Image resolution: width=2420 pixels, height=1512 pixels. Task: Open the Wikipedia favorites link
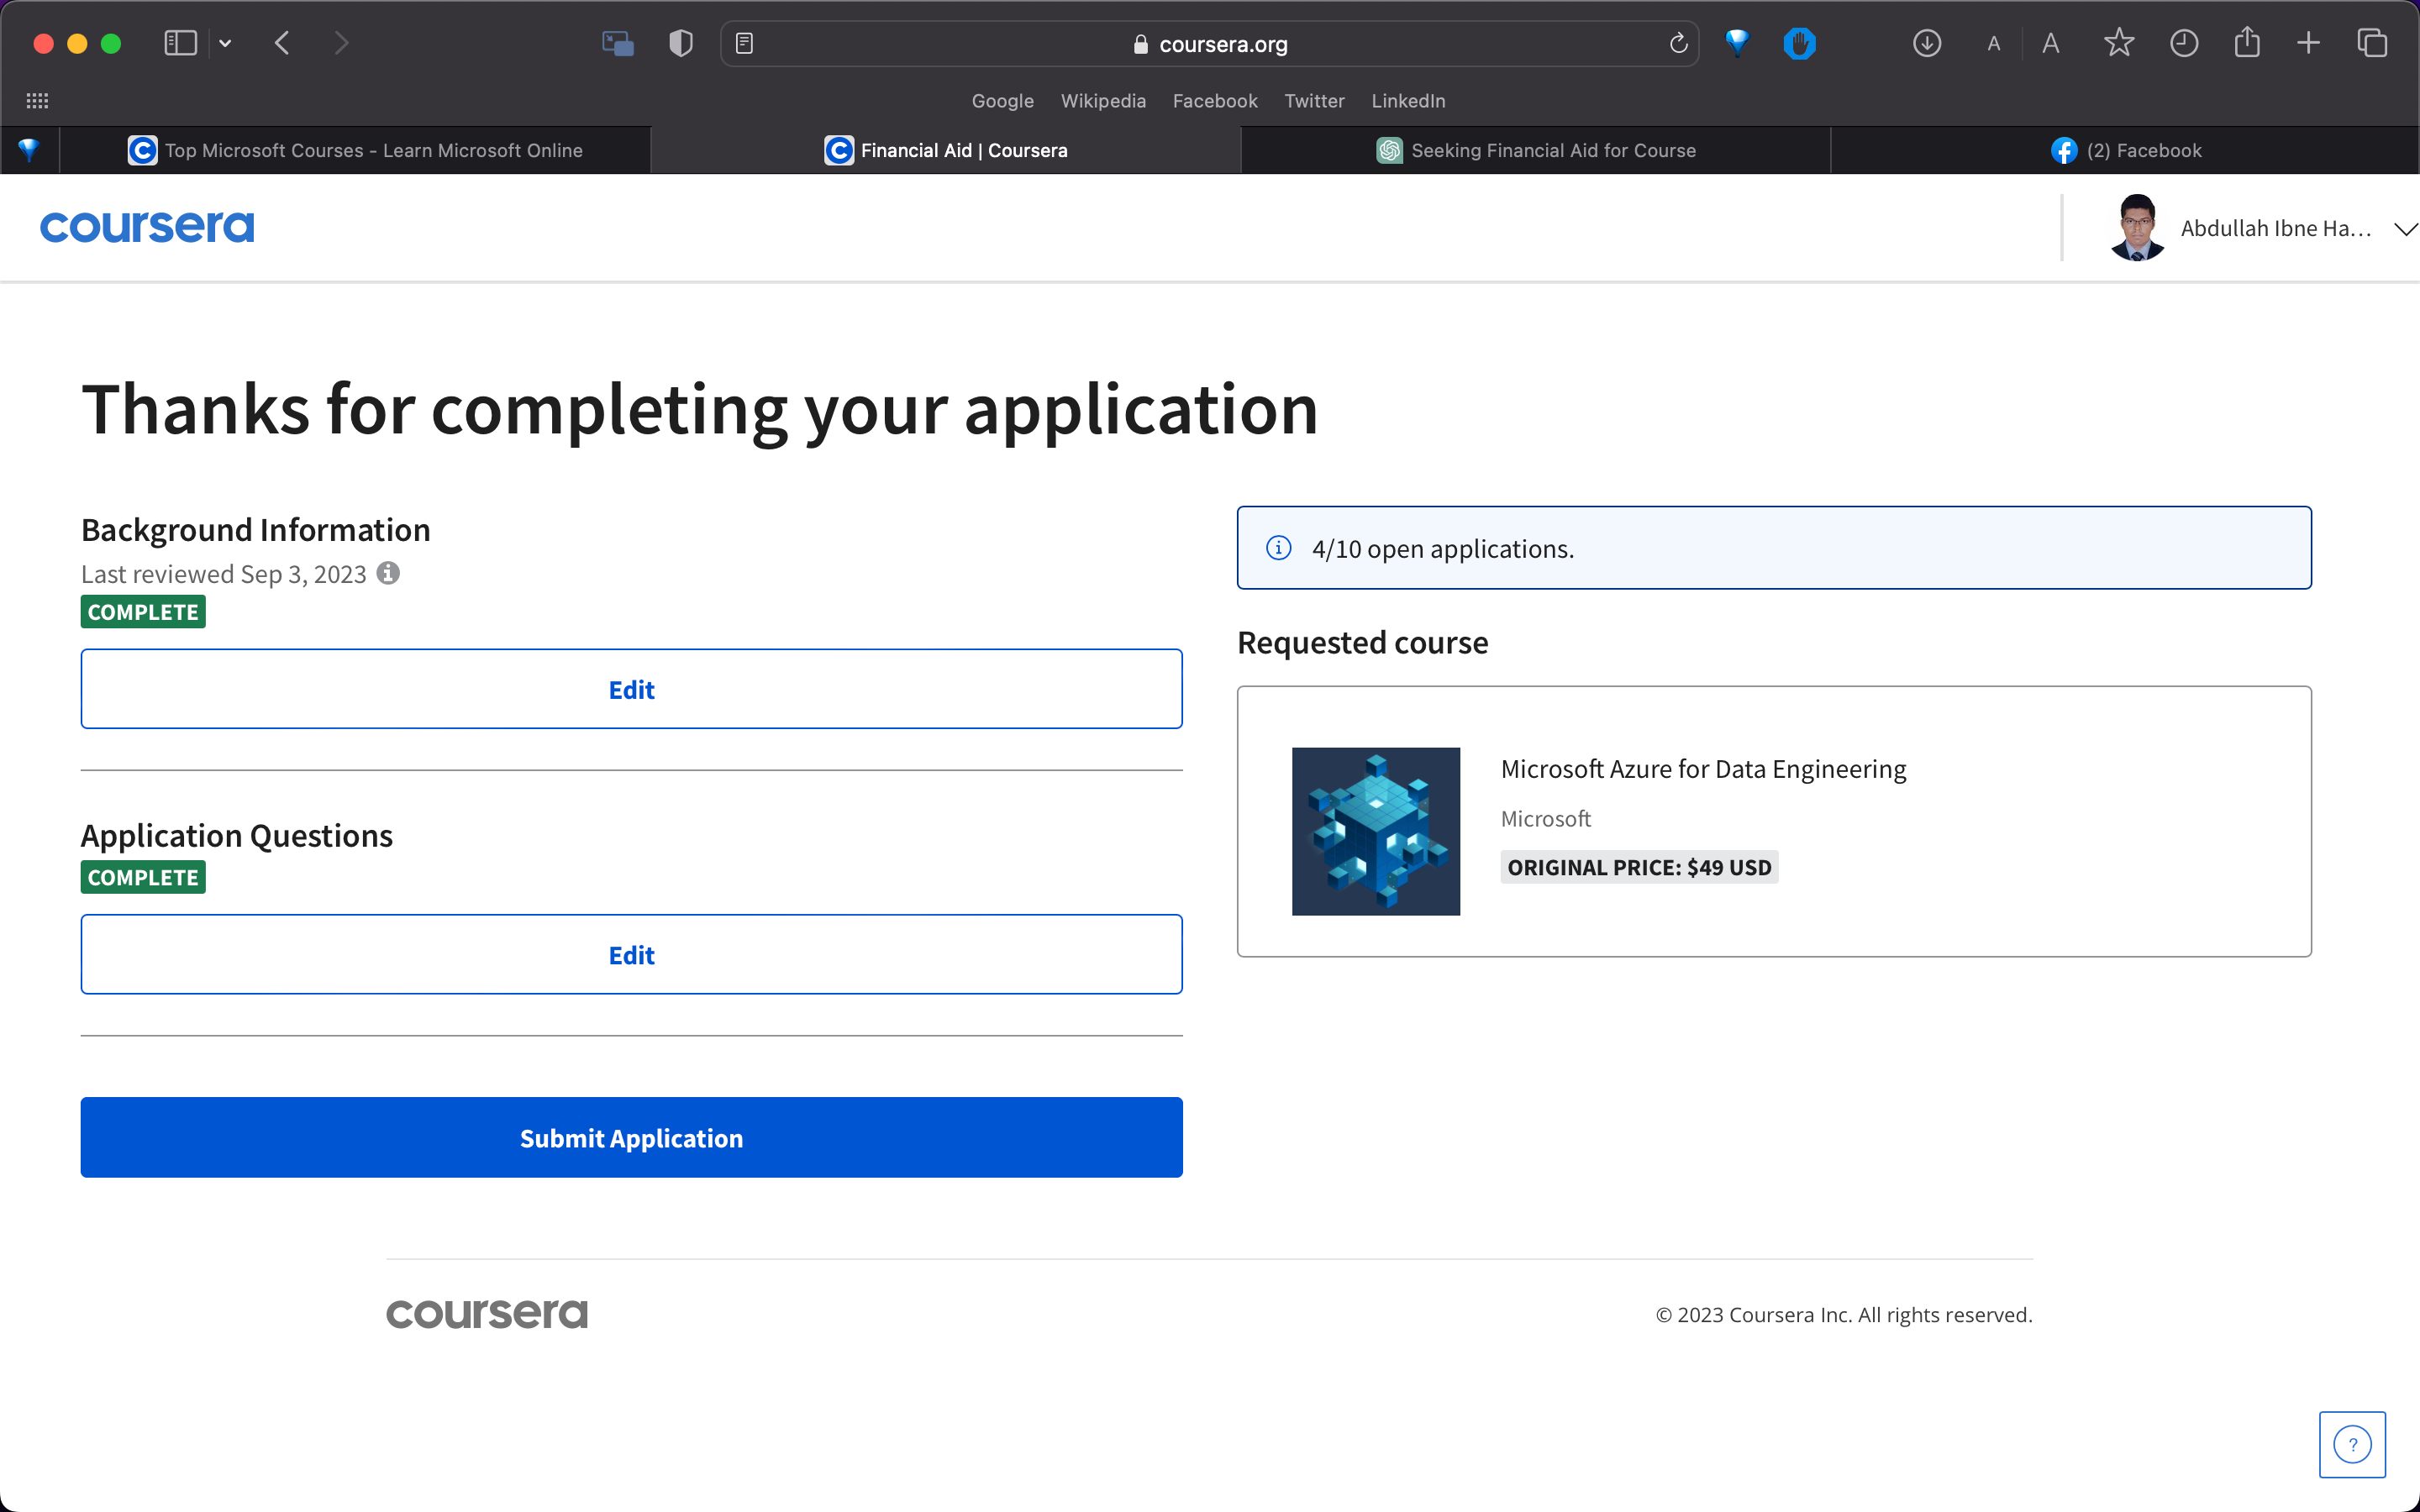(x=1103, y=101)
